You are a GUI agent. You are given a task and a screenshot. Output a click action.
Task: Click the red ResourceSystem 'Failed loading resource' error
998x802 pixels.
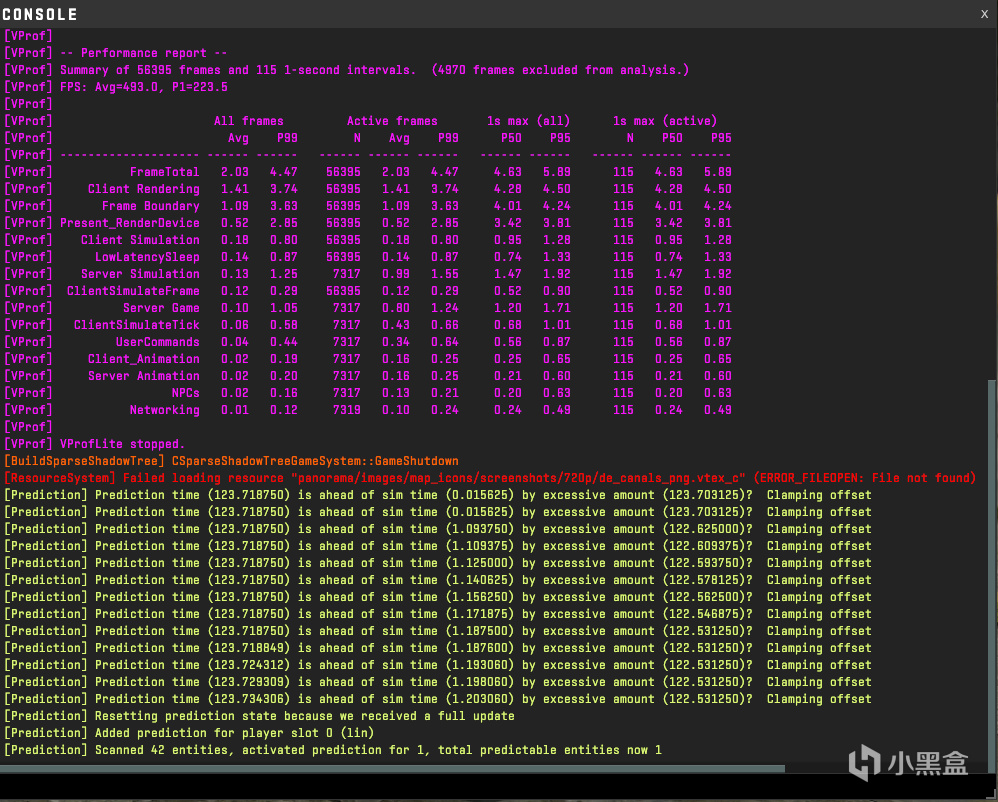click(489, 478)
